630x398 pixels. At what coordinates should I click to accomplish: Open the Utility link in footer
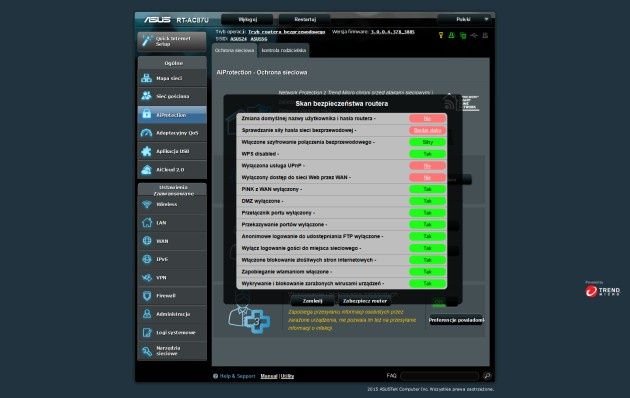(287, 376)
